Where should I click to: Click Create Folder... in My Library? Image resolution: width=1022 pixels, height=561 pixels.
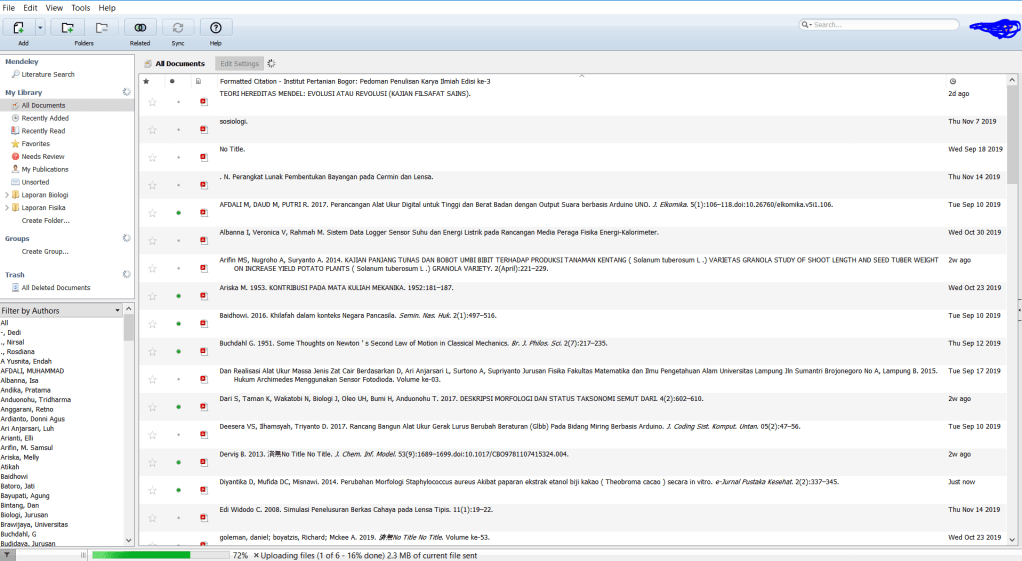[46, 220]
